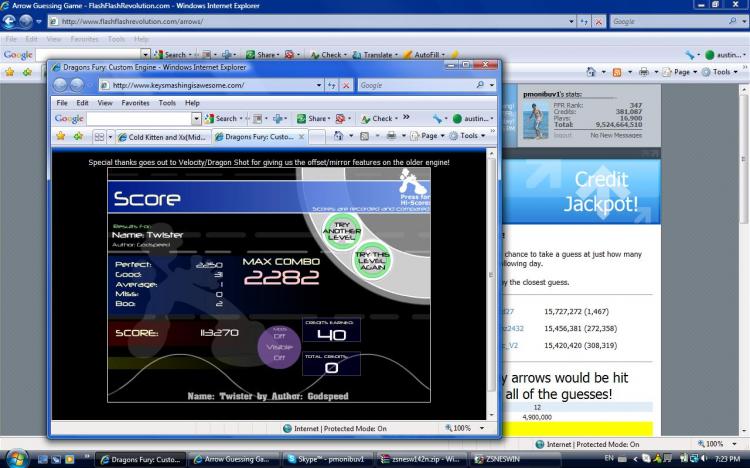Open wrench settings in Dragons Fury Google toolbar
The height and width of the screenshot is (468, 750).
[x=437, y=118]
